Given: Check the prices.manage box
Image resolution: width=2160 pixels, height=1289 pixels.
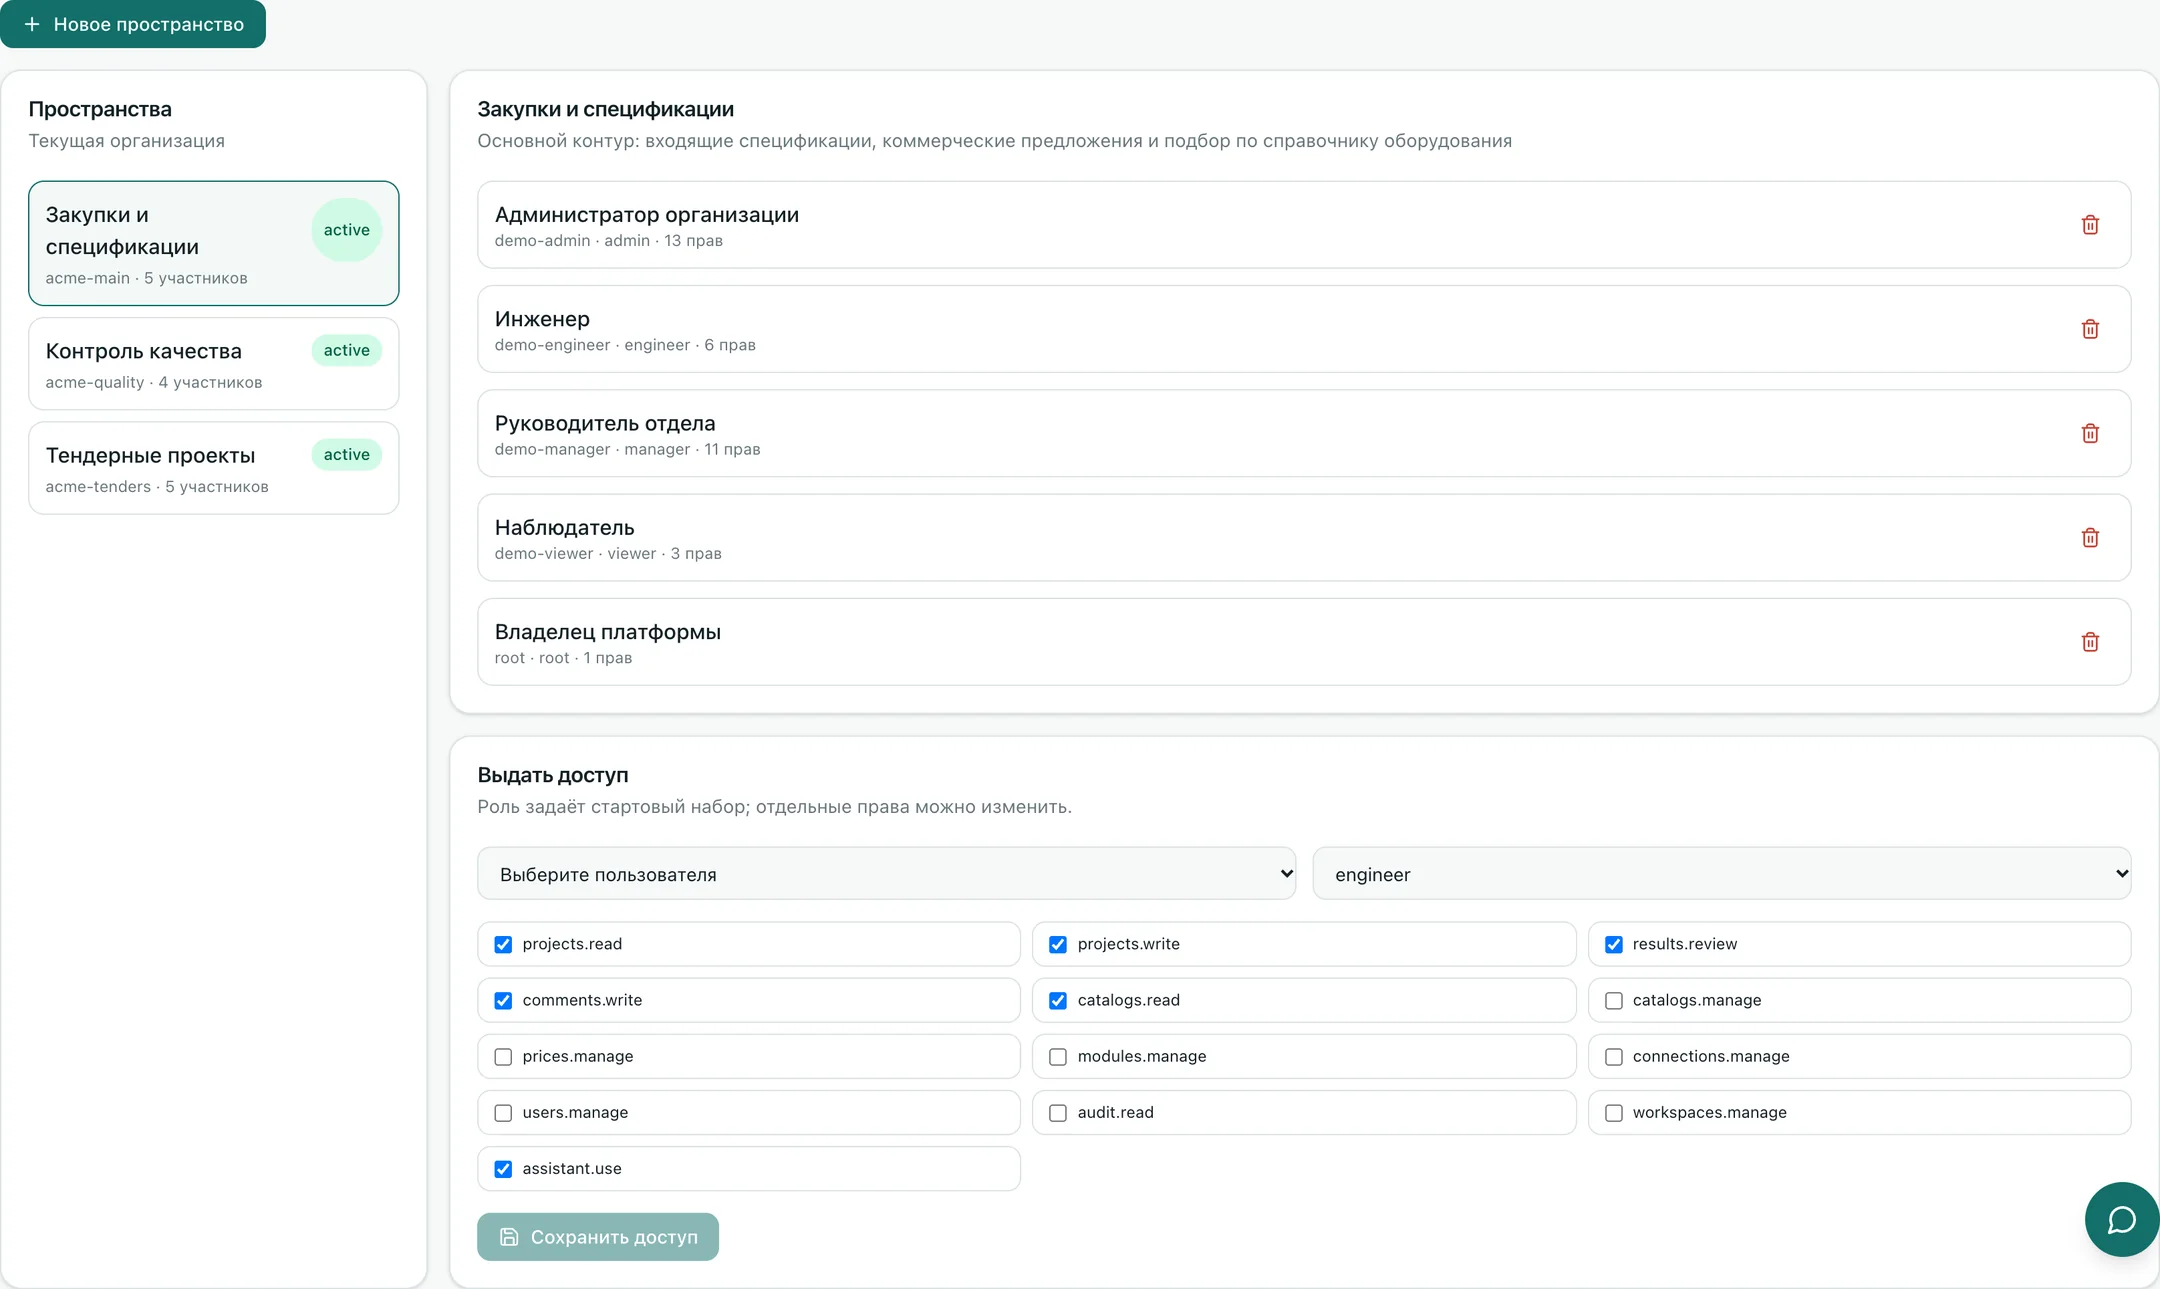Looking at the screenshot, I should tap(503, 1057).
